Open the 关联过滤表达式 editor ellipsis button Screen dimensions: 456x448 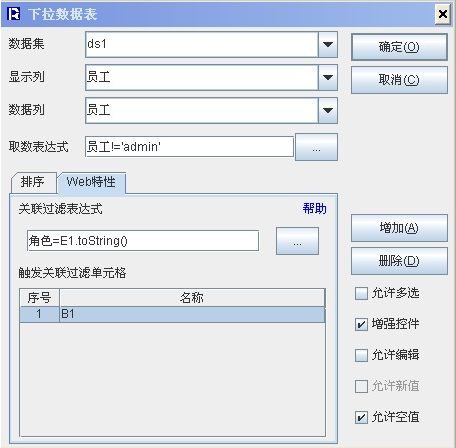coord(297,241)
